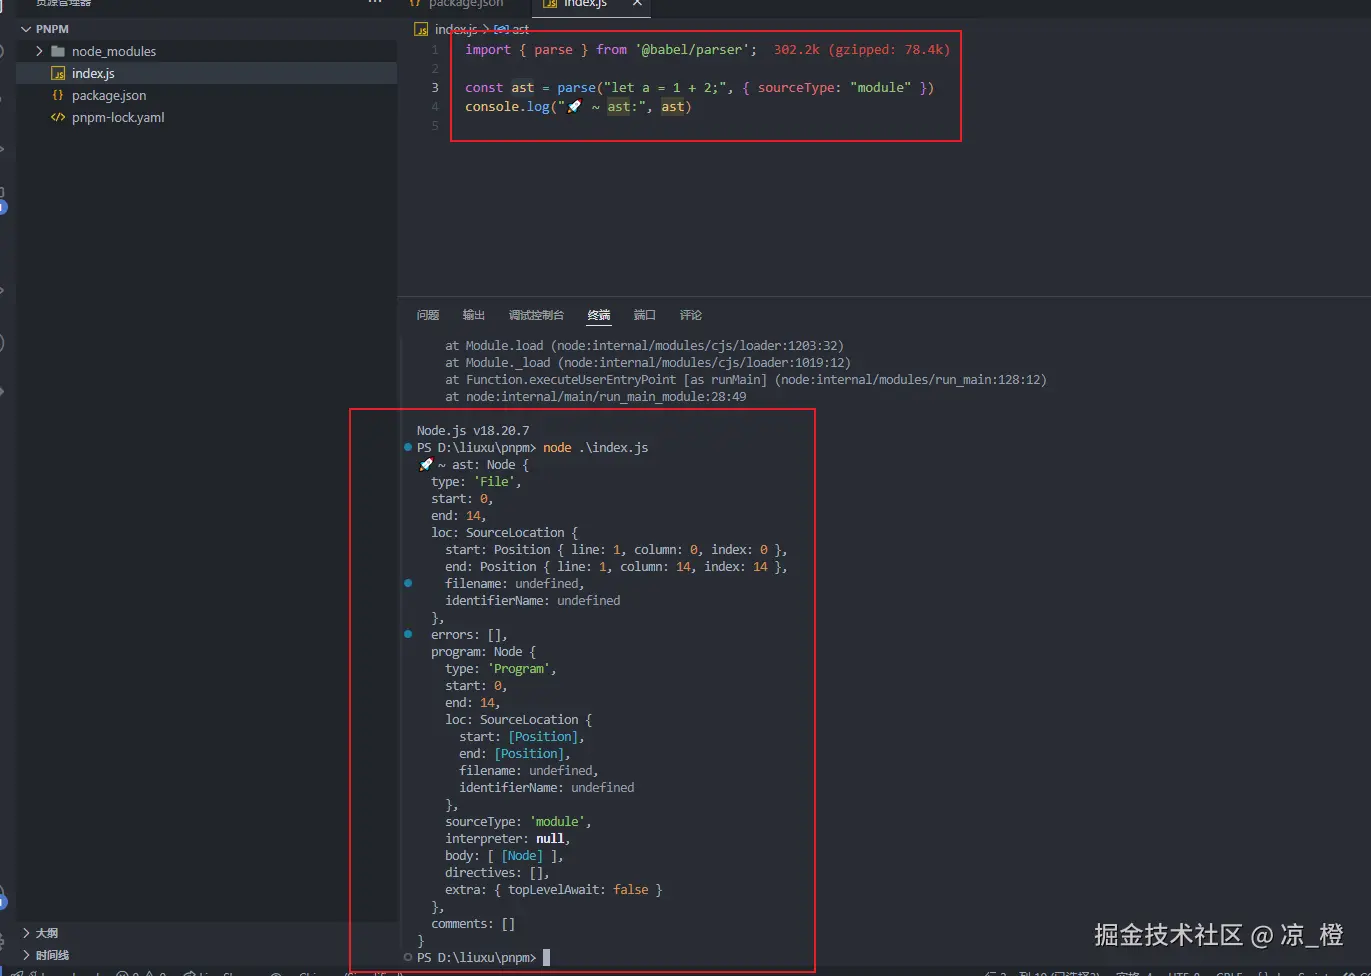Click the command marker beside node .\index.js
The image size is (1371, 976).
coord(408,447)
